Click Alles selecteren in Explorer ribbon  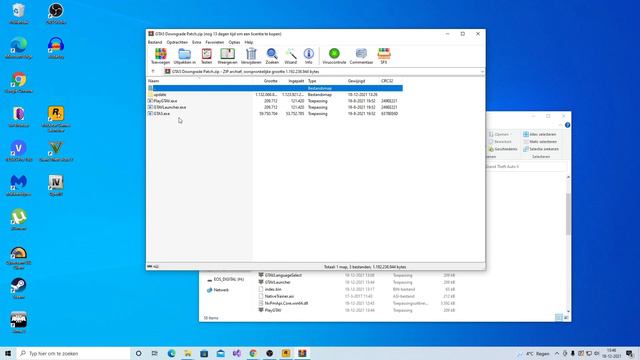coord(540,134)
